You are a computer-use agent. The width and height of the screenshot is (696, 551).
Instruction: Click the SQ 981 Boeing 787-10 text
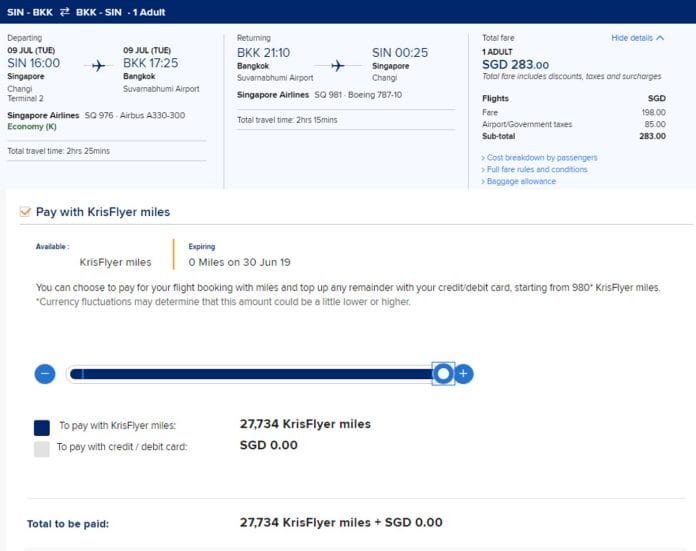point(358,95)
